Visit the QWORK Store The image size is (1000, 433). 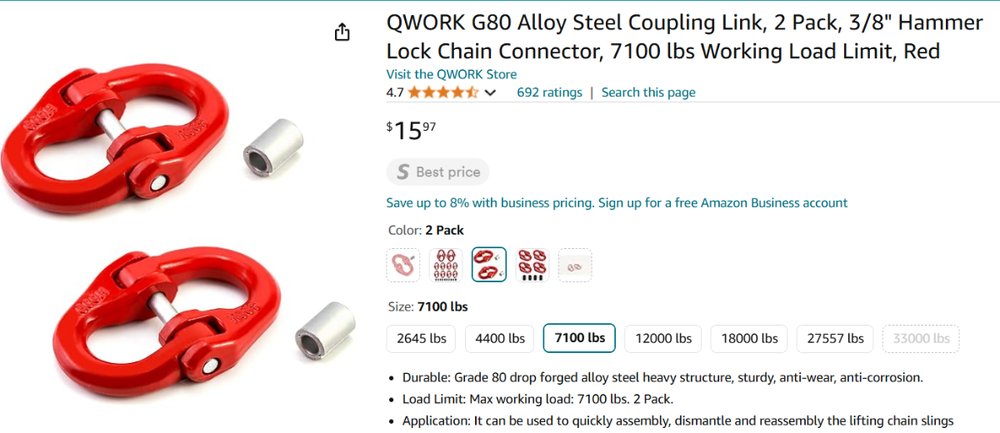click(451, 74)
